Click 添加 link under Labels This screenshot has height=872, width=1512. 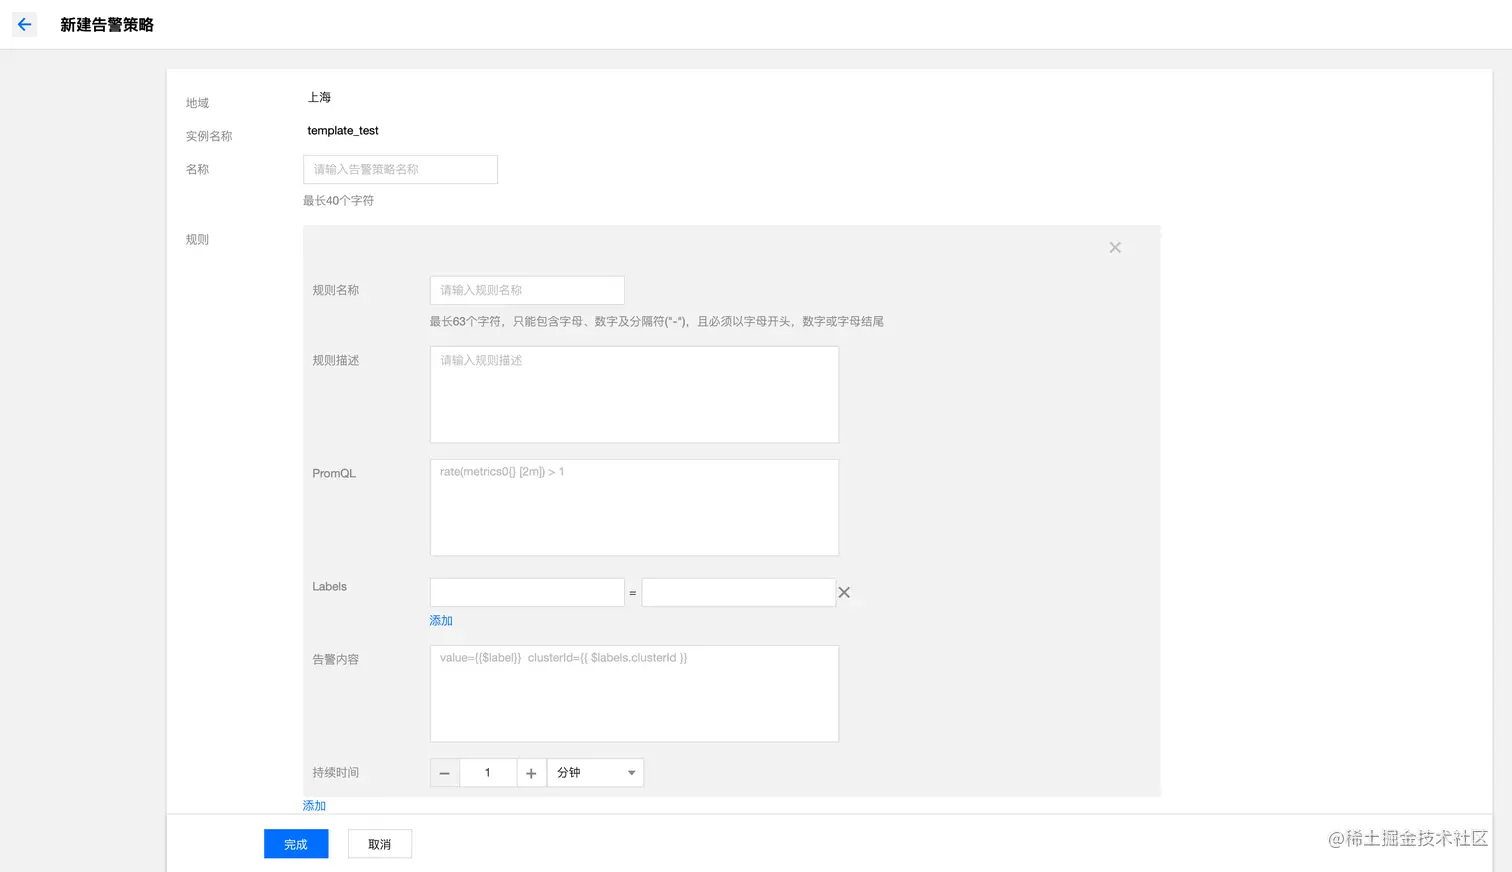point(441,620)
